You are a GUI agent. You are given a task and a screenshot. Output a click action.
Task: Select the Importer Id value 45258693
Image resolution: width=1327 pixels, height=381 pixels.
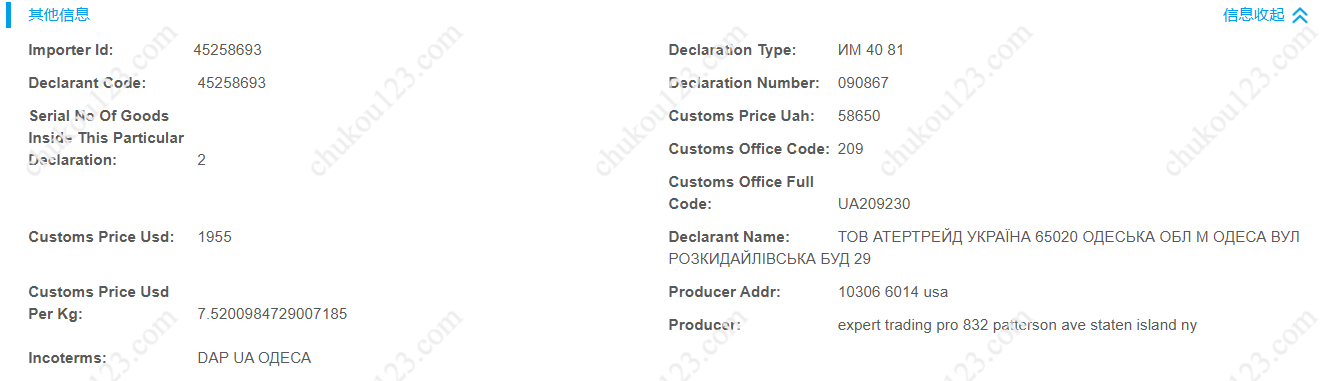[x=228, y=50]
